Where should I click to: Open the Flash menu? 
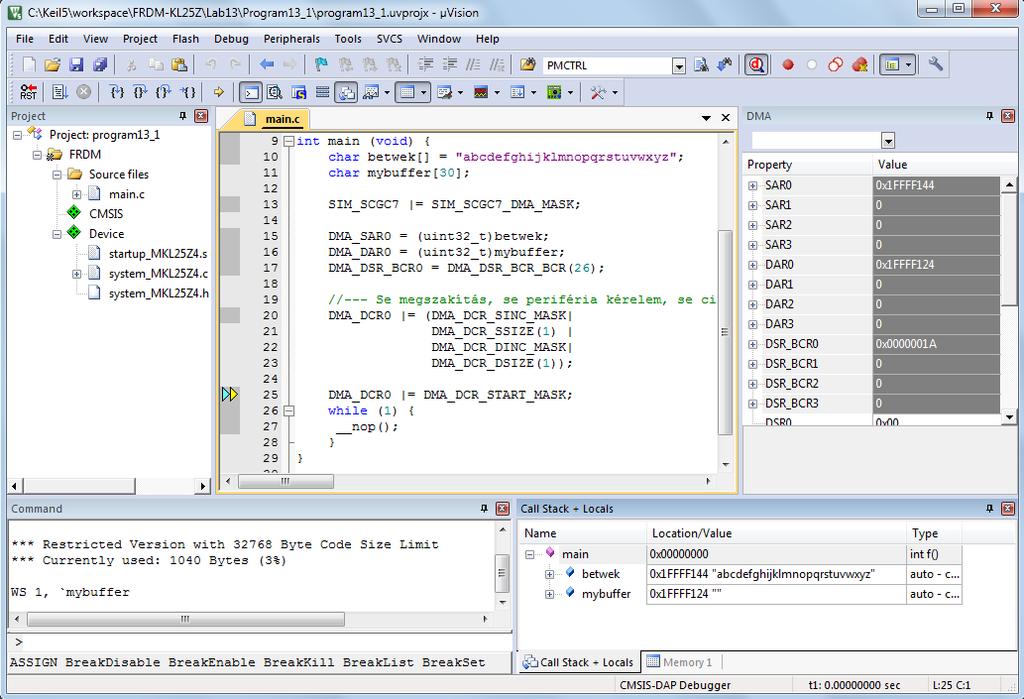[x=185, y=39]
